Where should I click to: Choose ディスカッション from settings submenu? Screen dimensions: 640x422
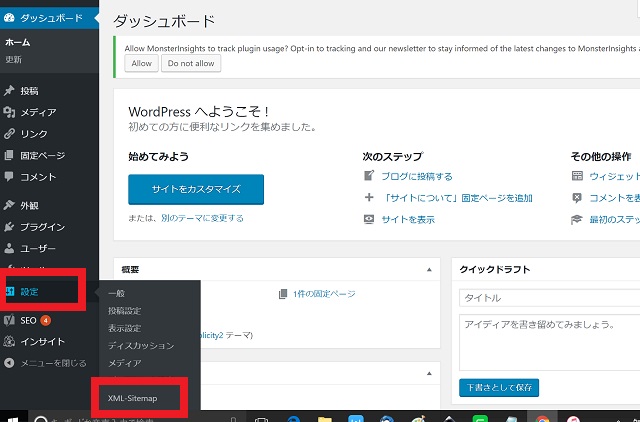141,346
